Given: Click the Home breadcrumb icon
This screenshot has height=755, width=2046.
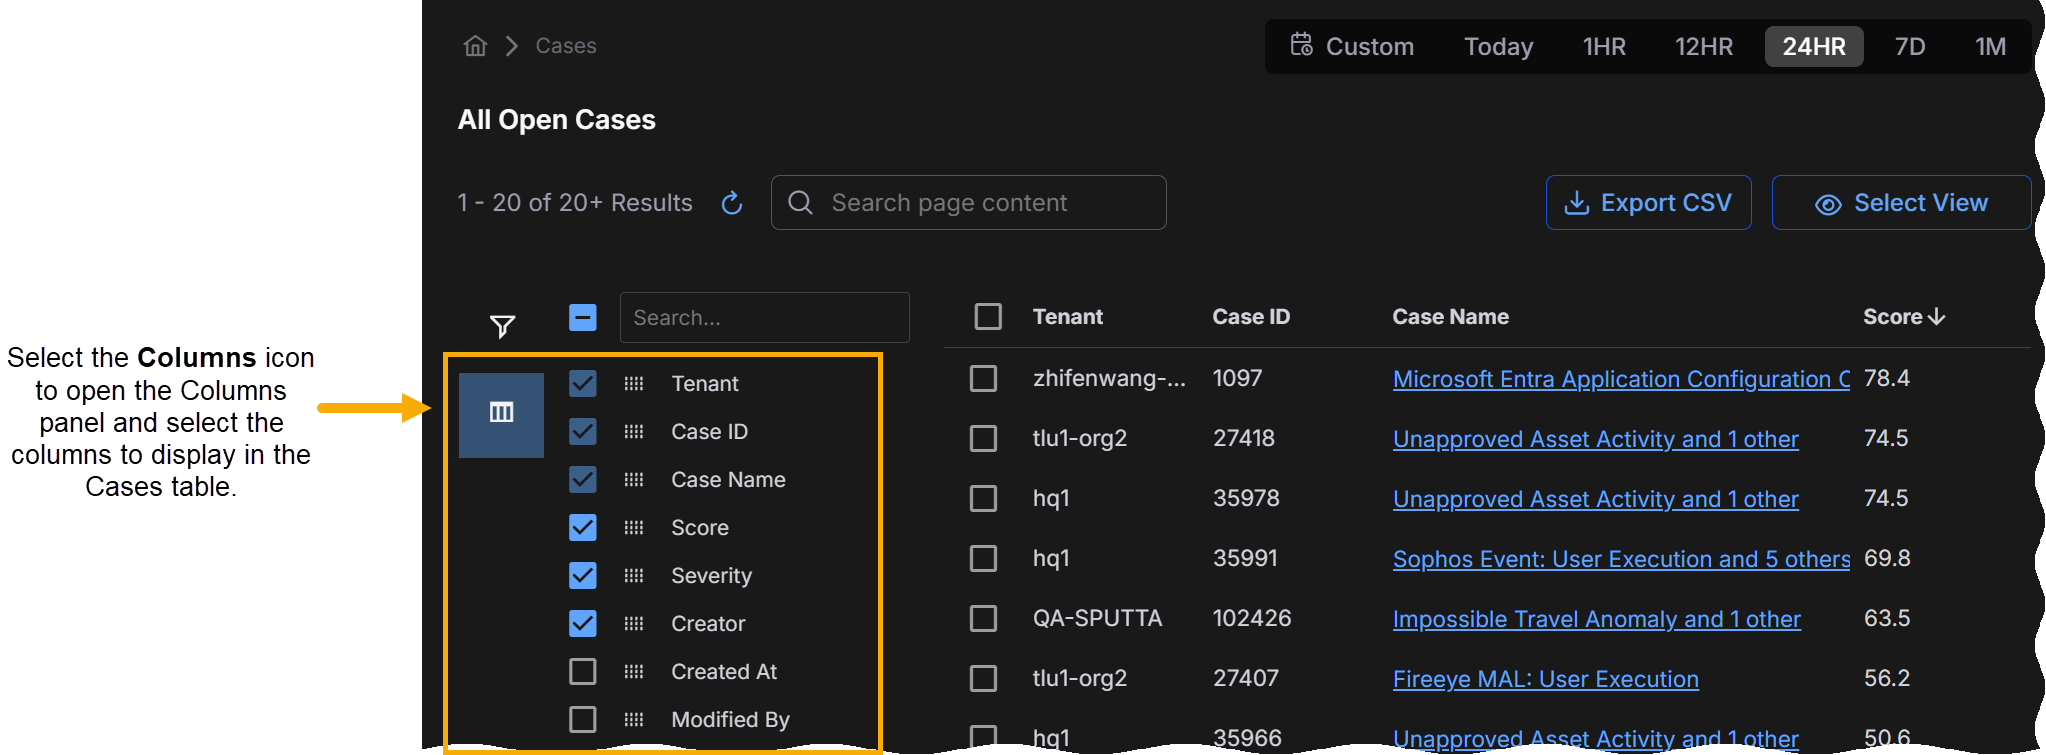Looking at the screenshot, I should tap(475, 46).
